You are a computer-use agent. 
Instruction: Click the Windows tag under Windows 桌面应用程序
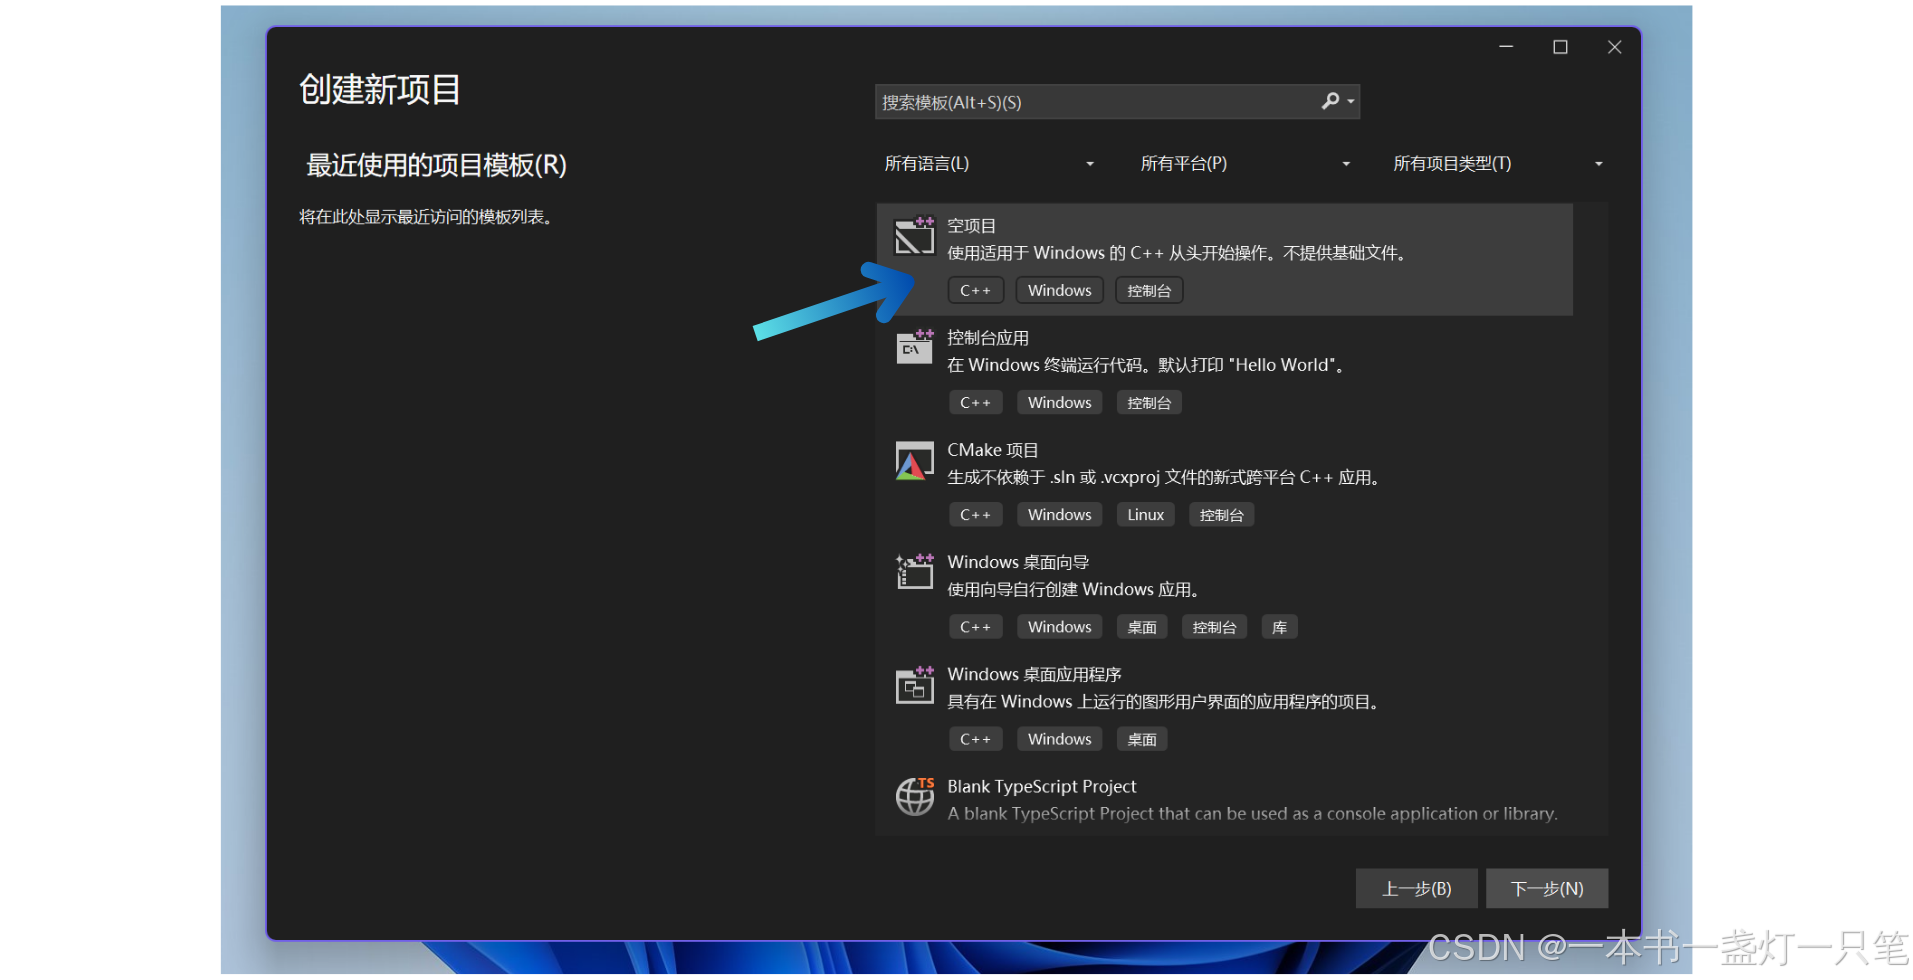[x=1059, y=739]
